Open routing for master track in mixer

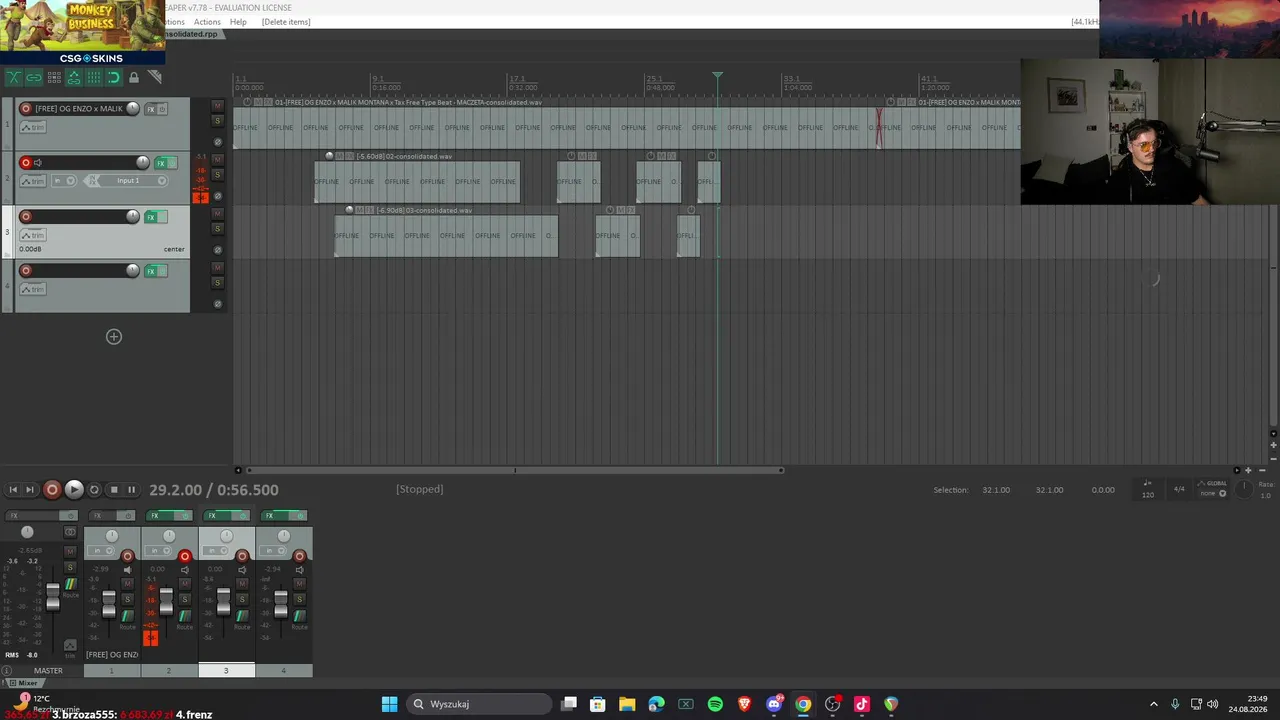(x=70, y=585)
